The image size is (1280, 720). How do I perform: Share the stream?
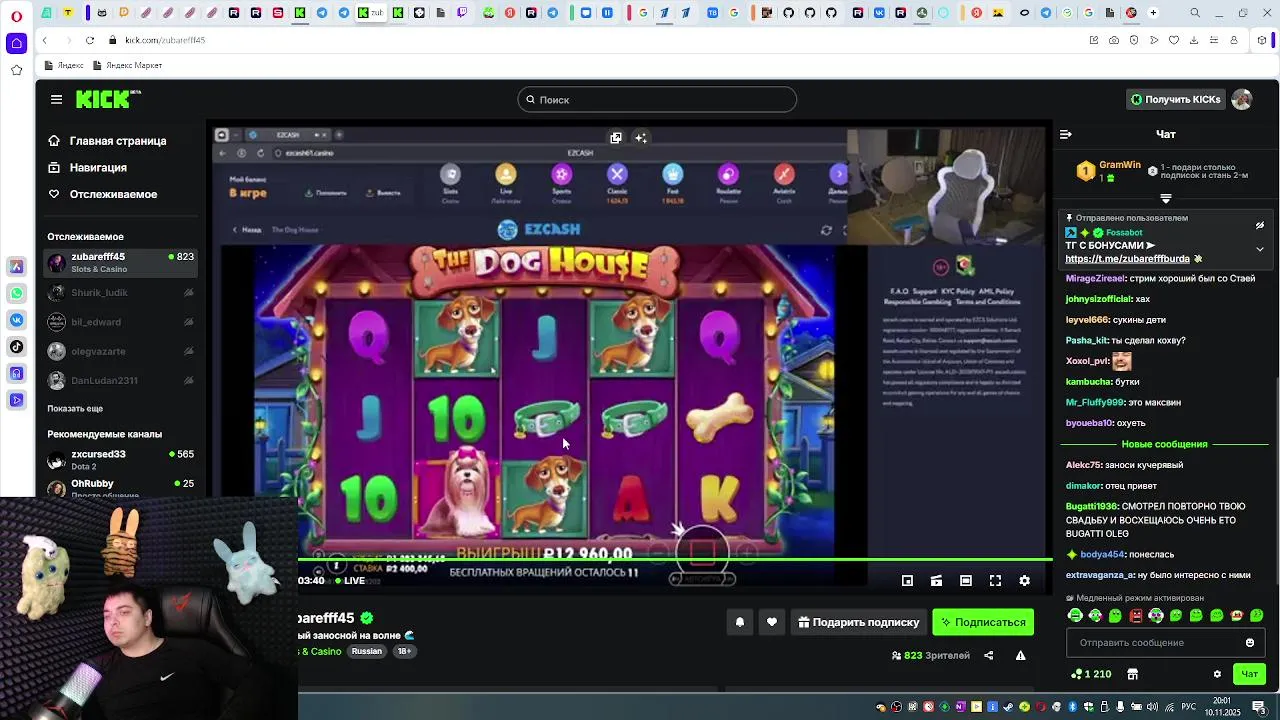pyautogui.click(x=989, y=655)
